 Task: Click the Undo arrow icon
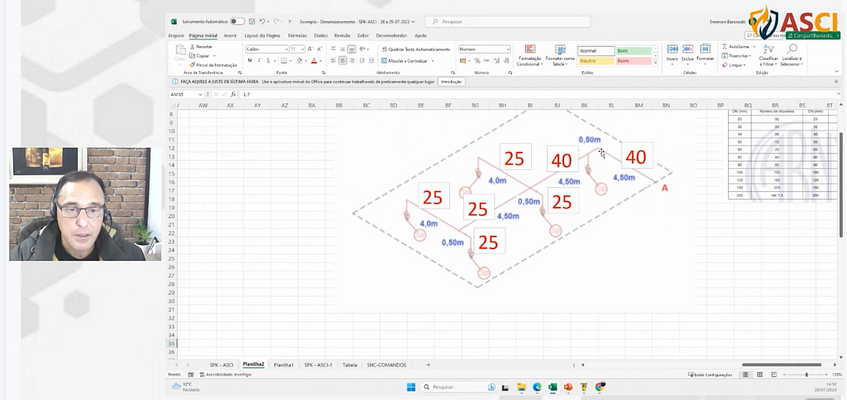(x=262, y=22)
